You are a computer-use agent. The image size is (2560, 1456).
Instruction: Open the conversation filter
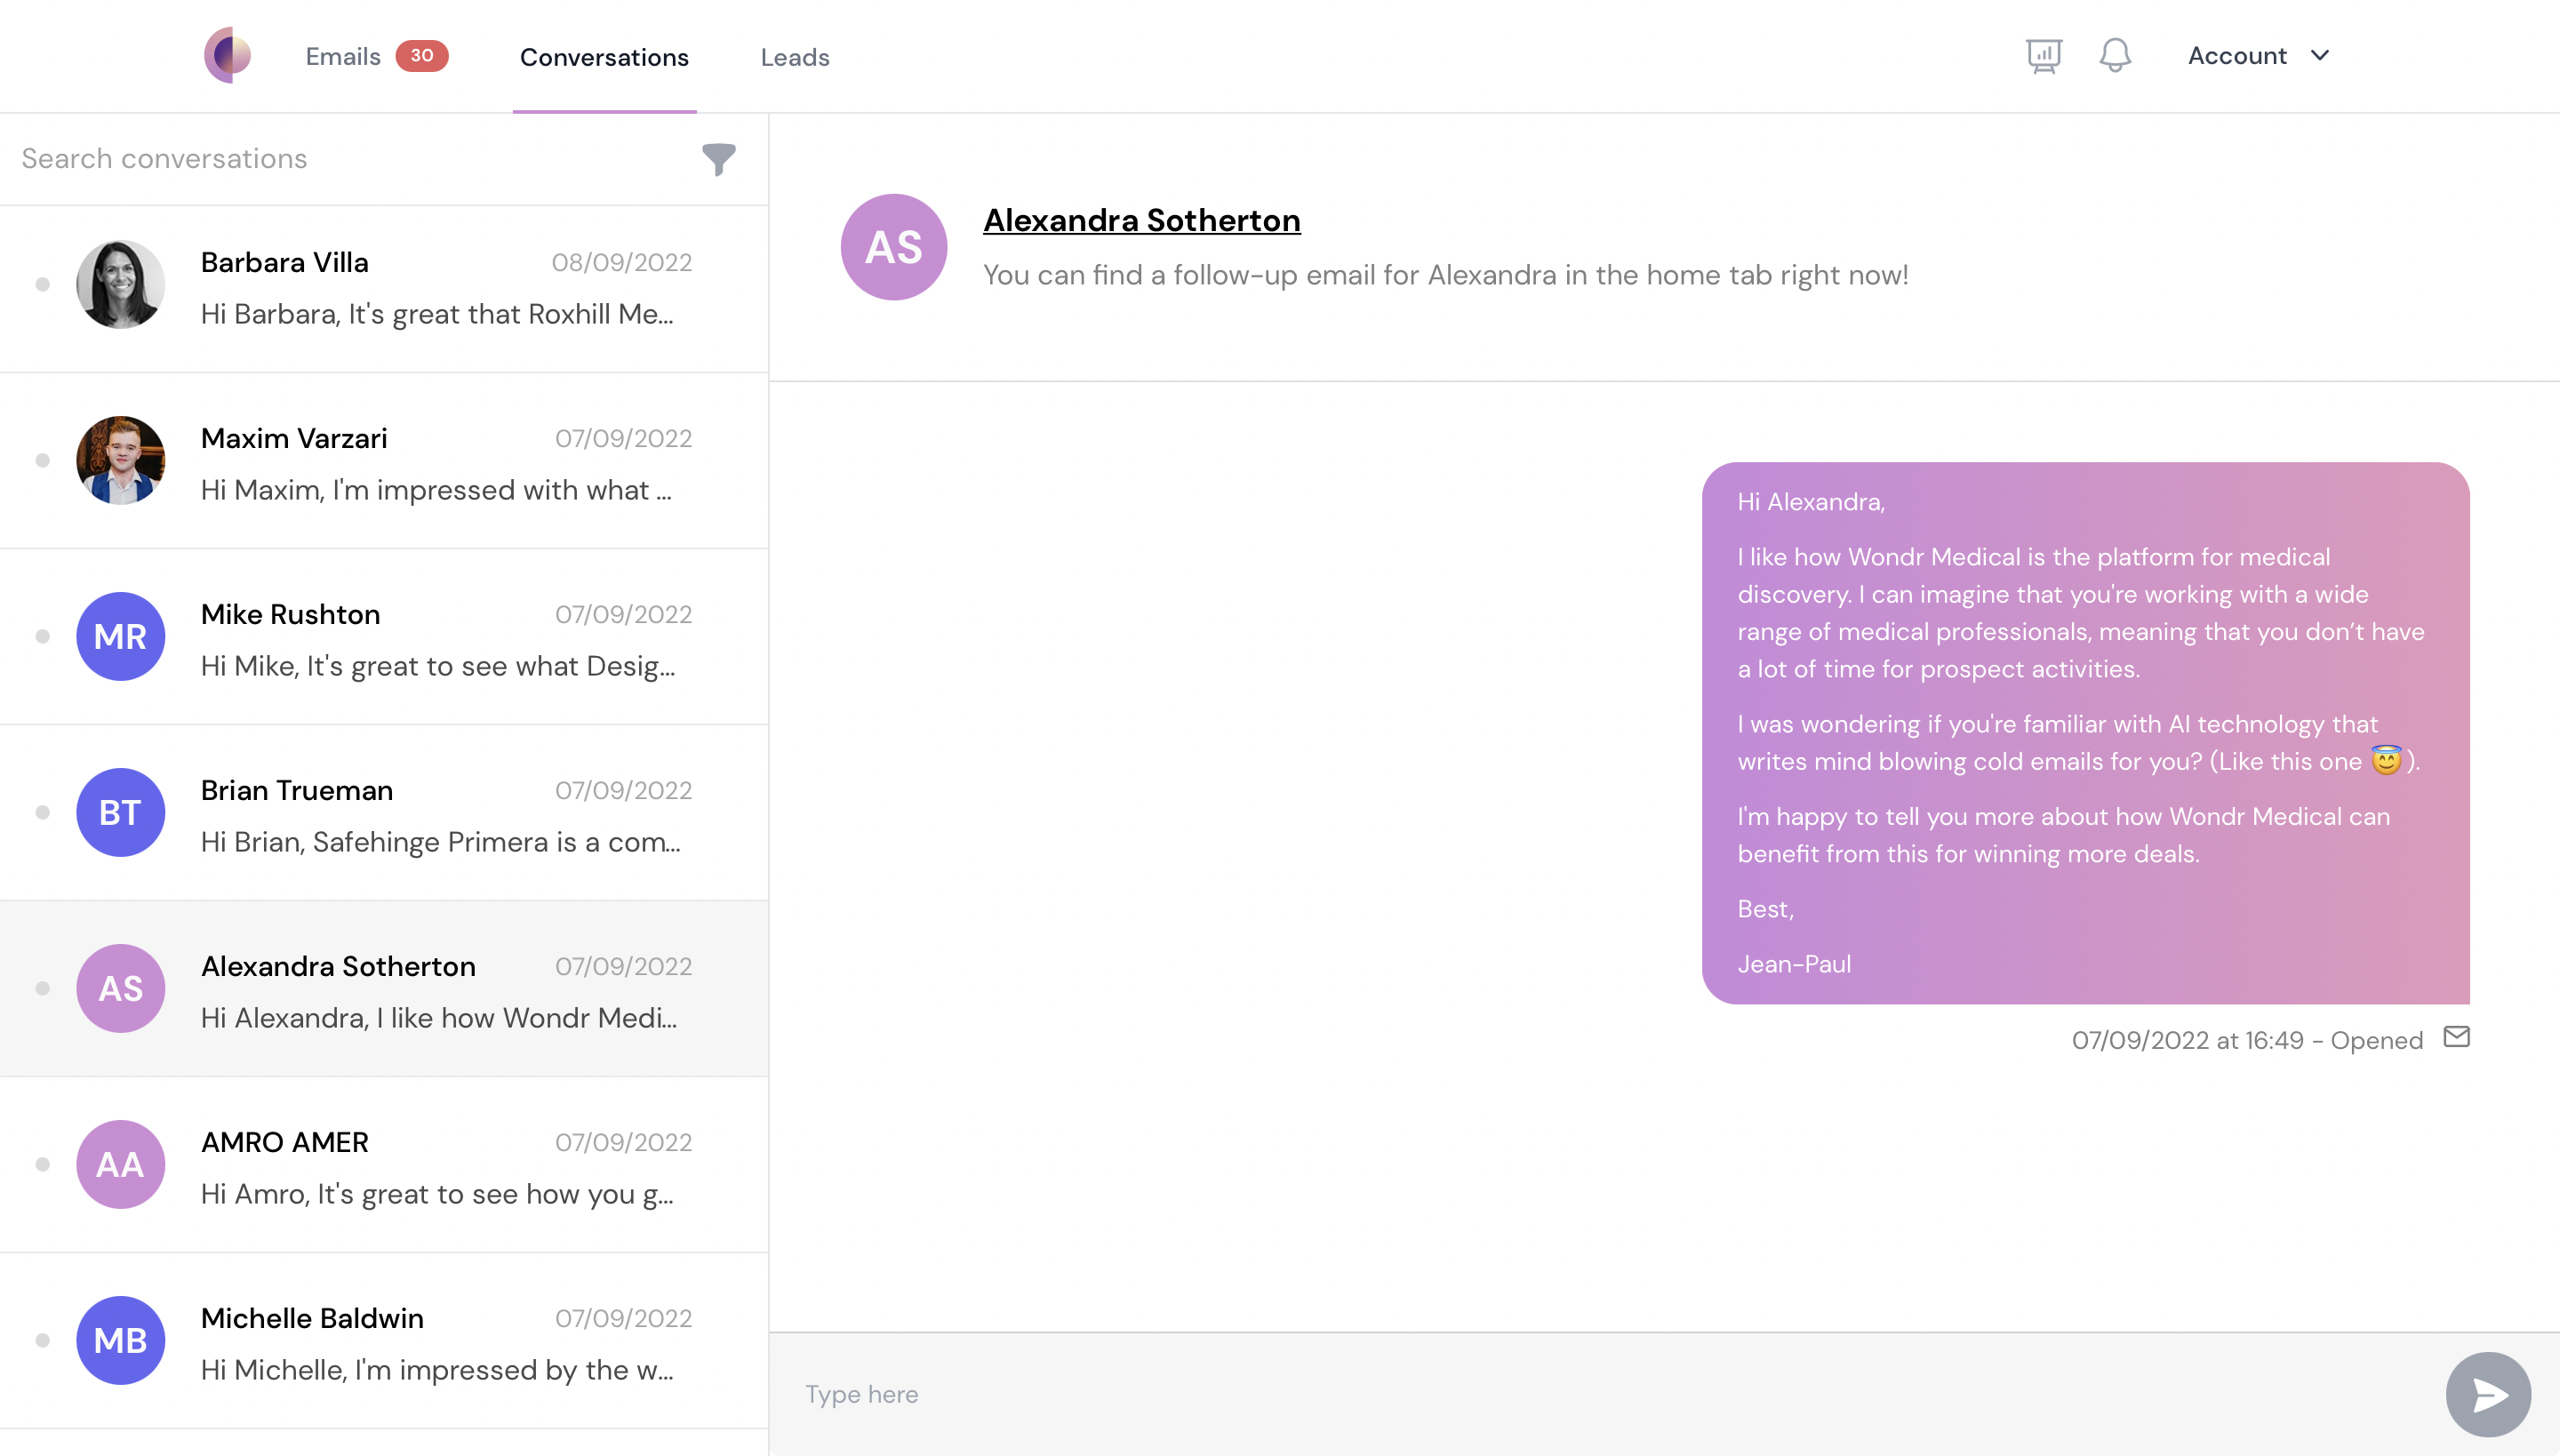point(719,158)
